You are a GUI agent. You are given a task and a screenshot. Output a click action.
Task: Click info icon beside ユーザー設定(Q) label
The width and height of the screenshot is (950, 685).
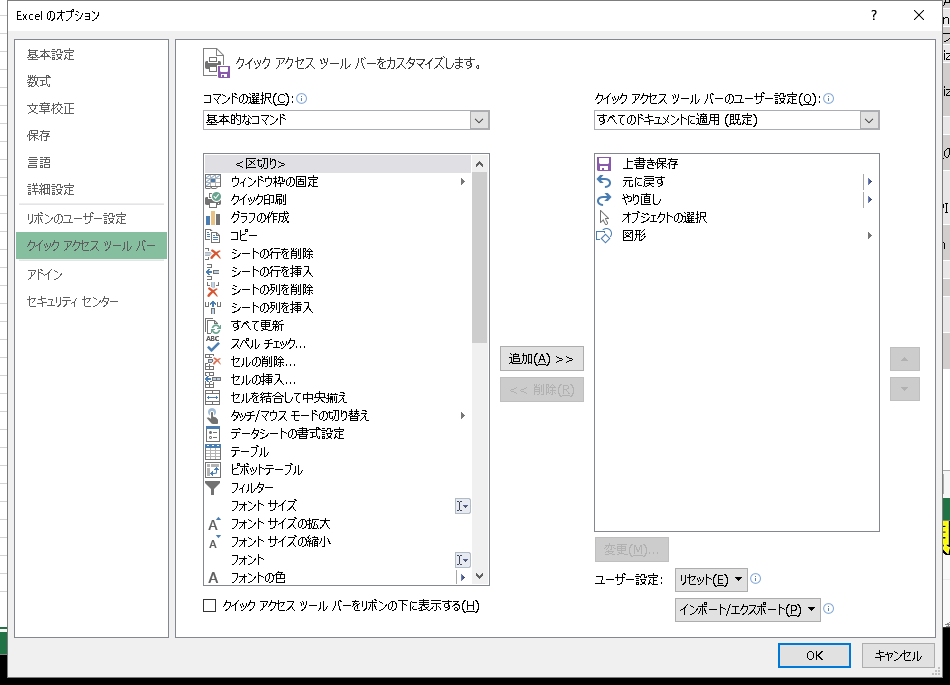click(829, 98)
